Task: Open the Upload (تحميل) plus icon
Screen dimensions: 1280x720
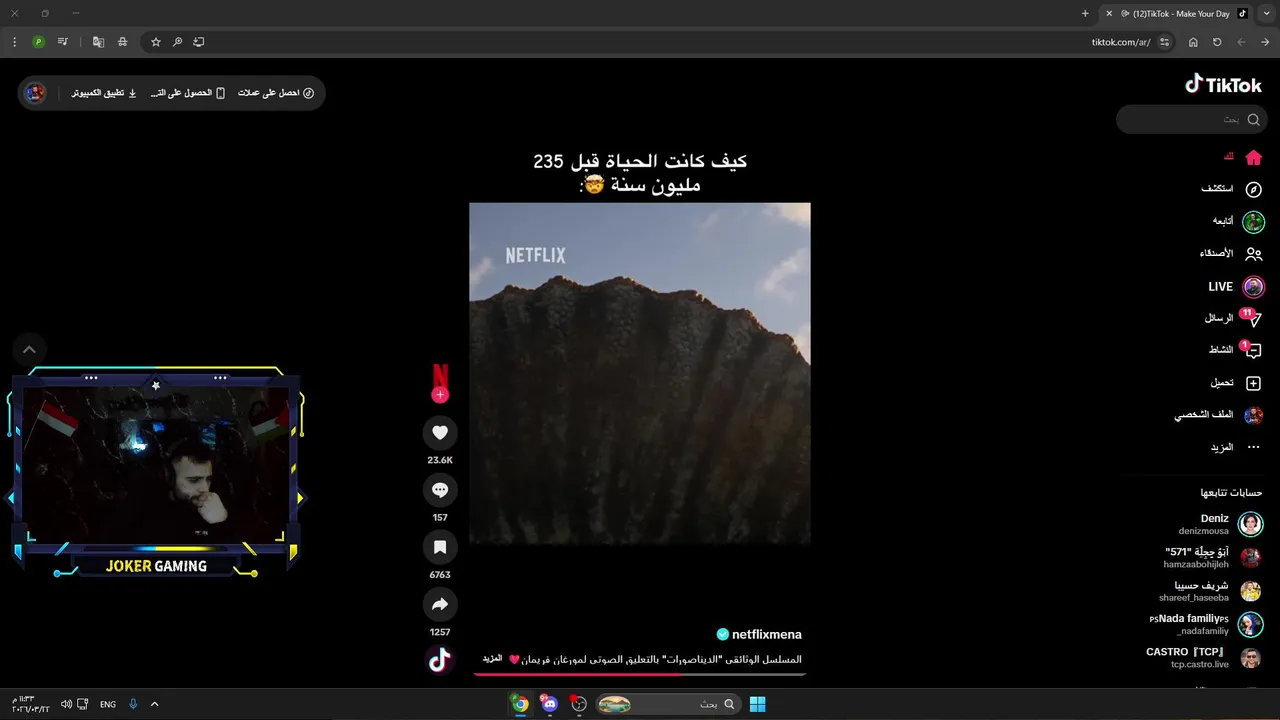Action: pos(1253,383)
